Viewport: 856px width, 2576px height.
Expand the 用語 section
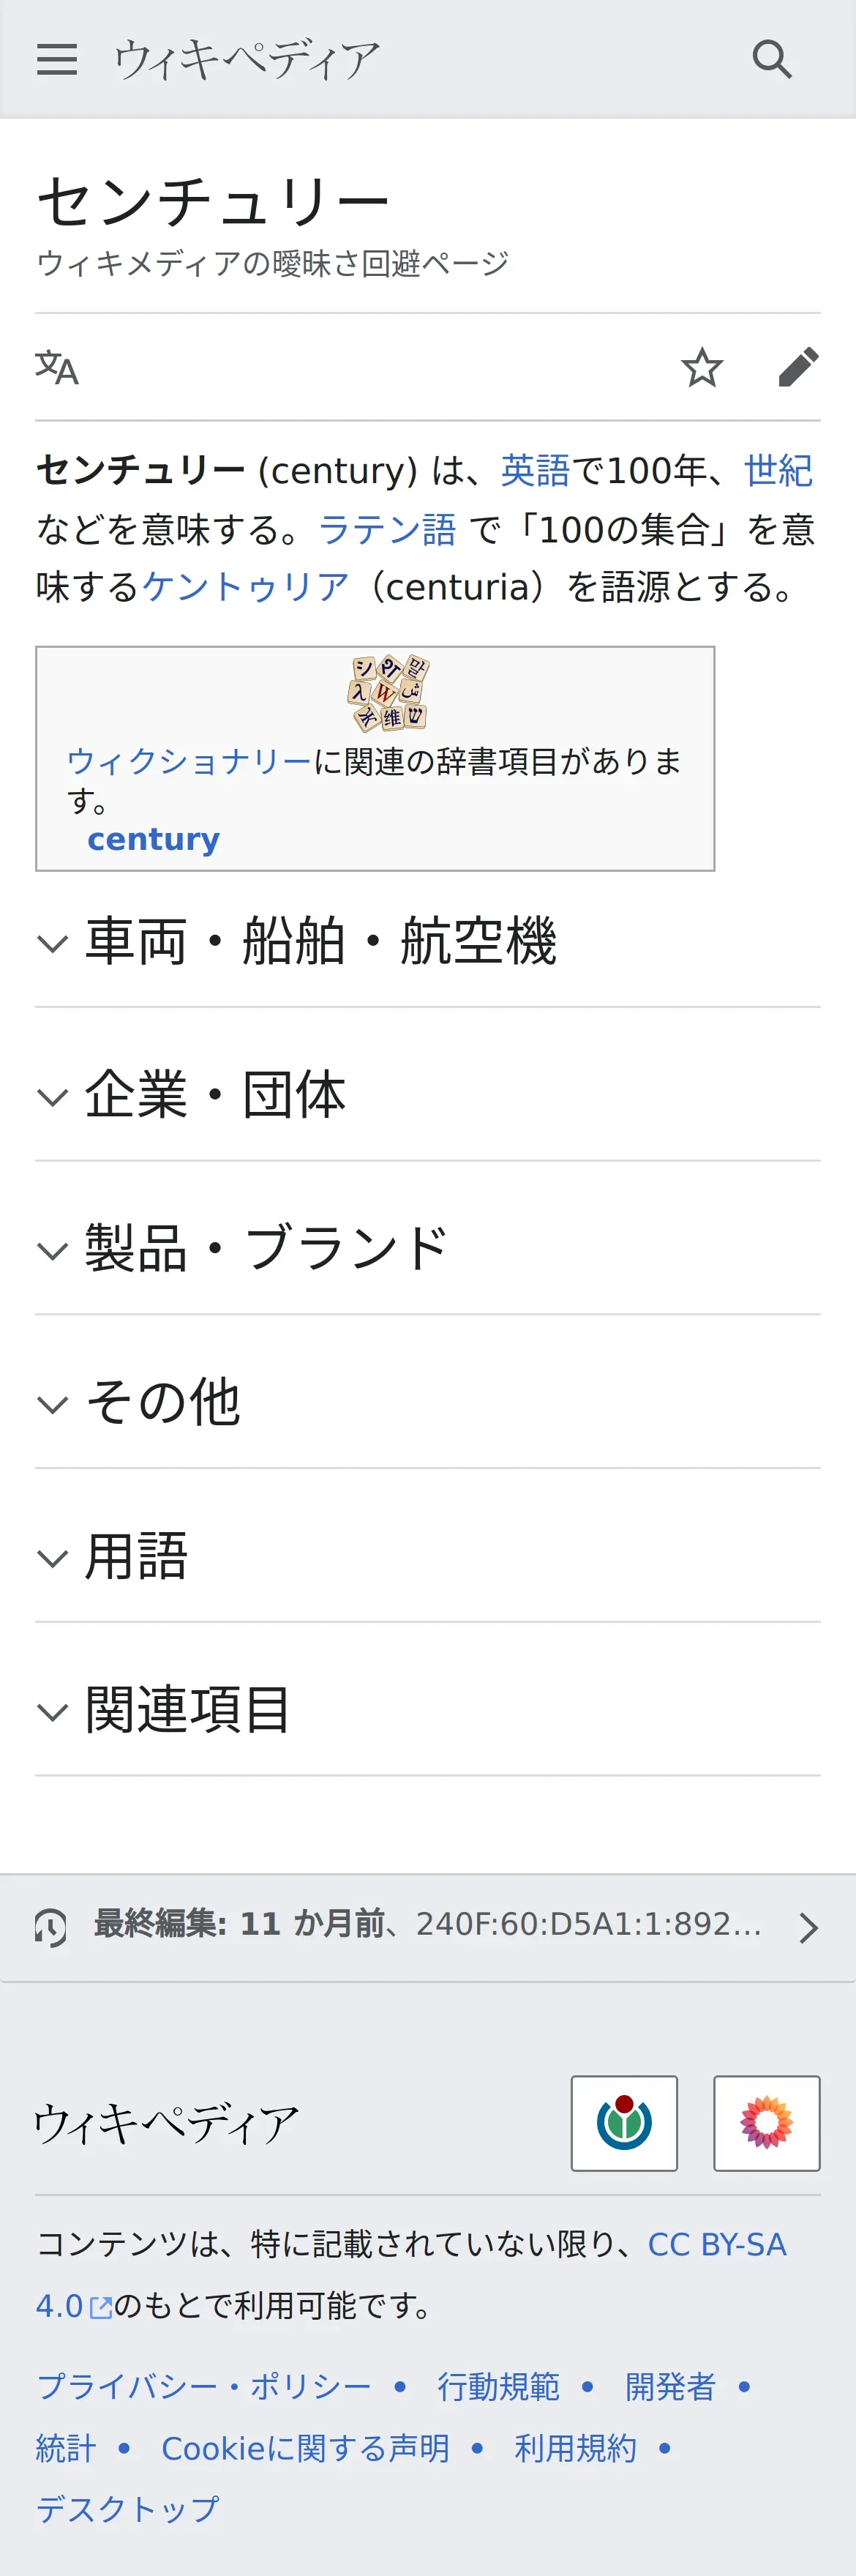pos(136,1557)
